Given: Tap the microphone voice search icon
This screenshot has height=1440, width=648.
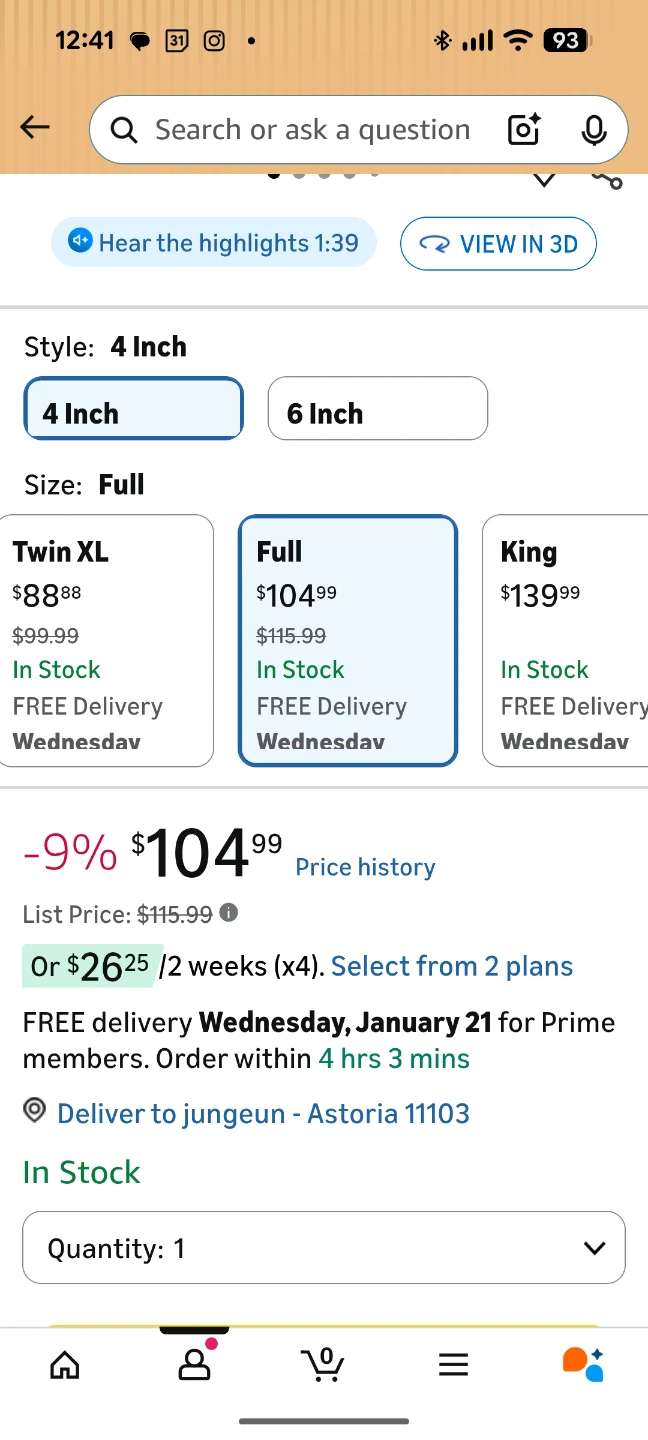Looking at the screenshot, I should (x=593, y=130).
